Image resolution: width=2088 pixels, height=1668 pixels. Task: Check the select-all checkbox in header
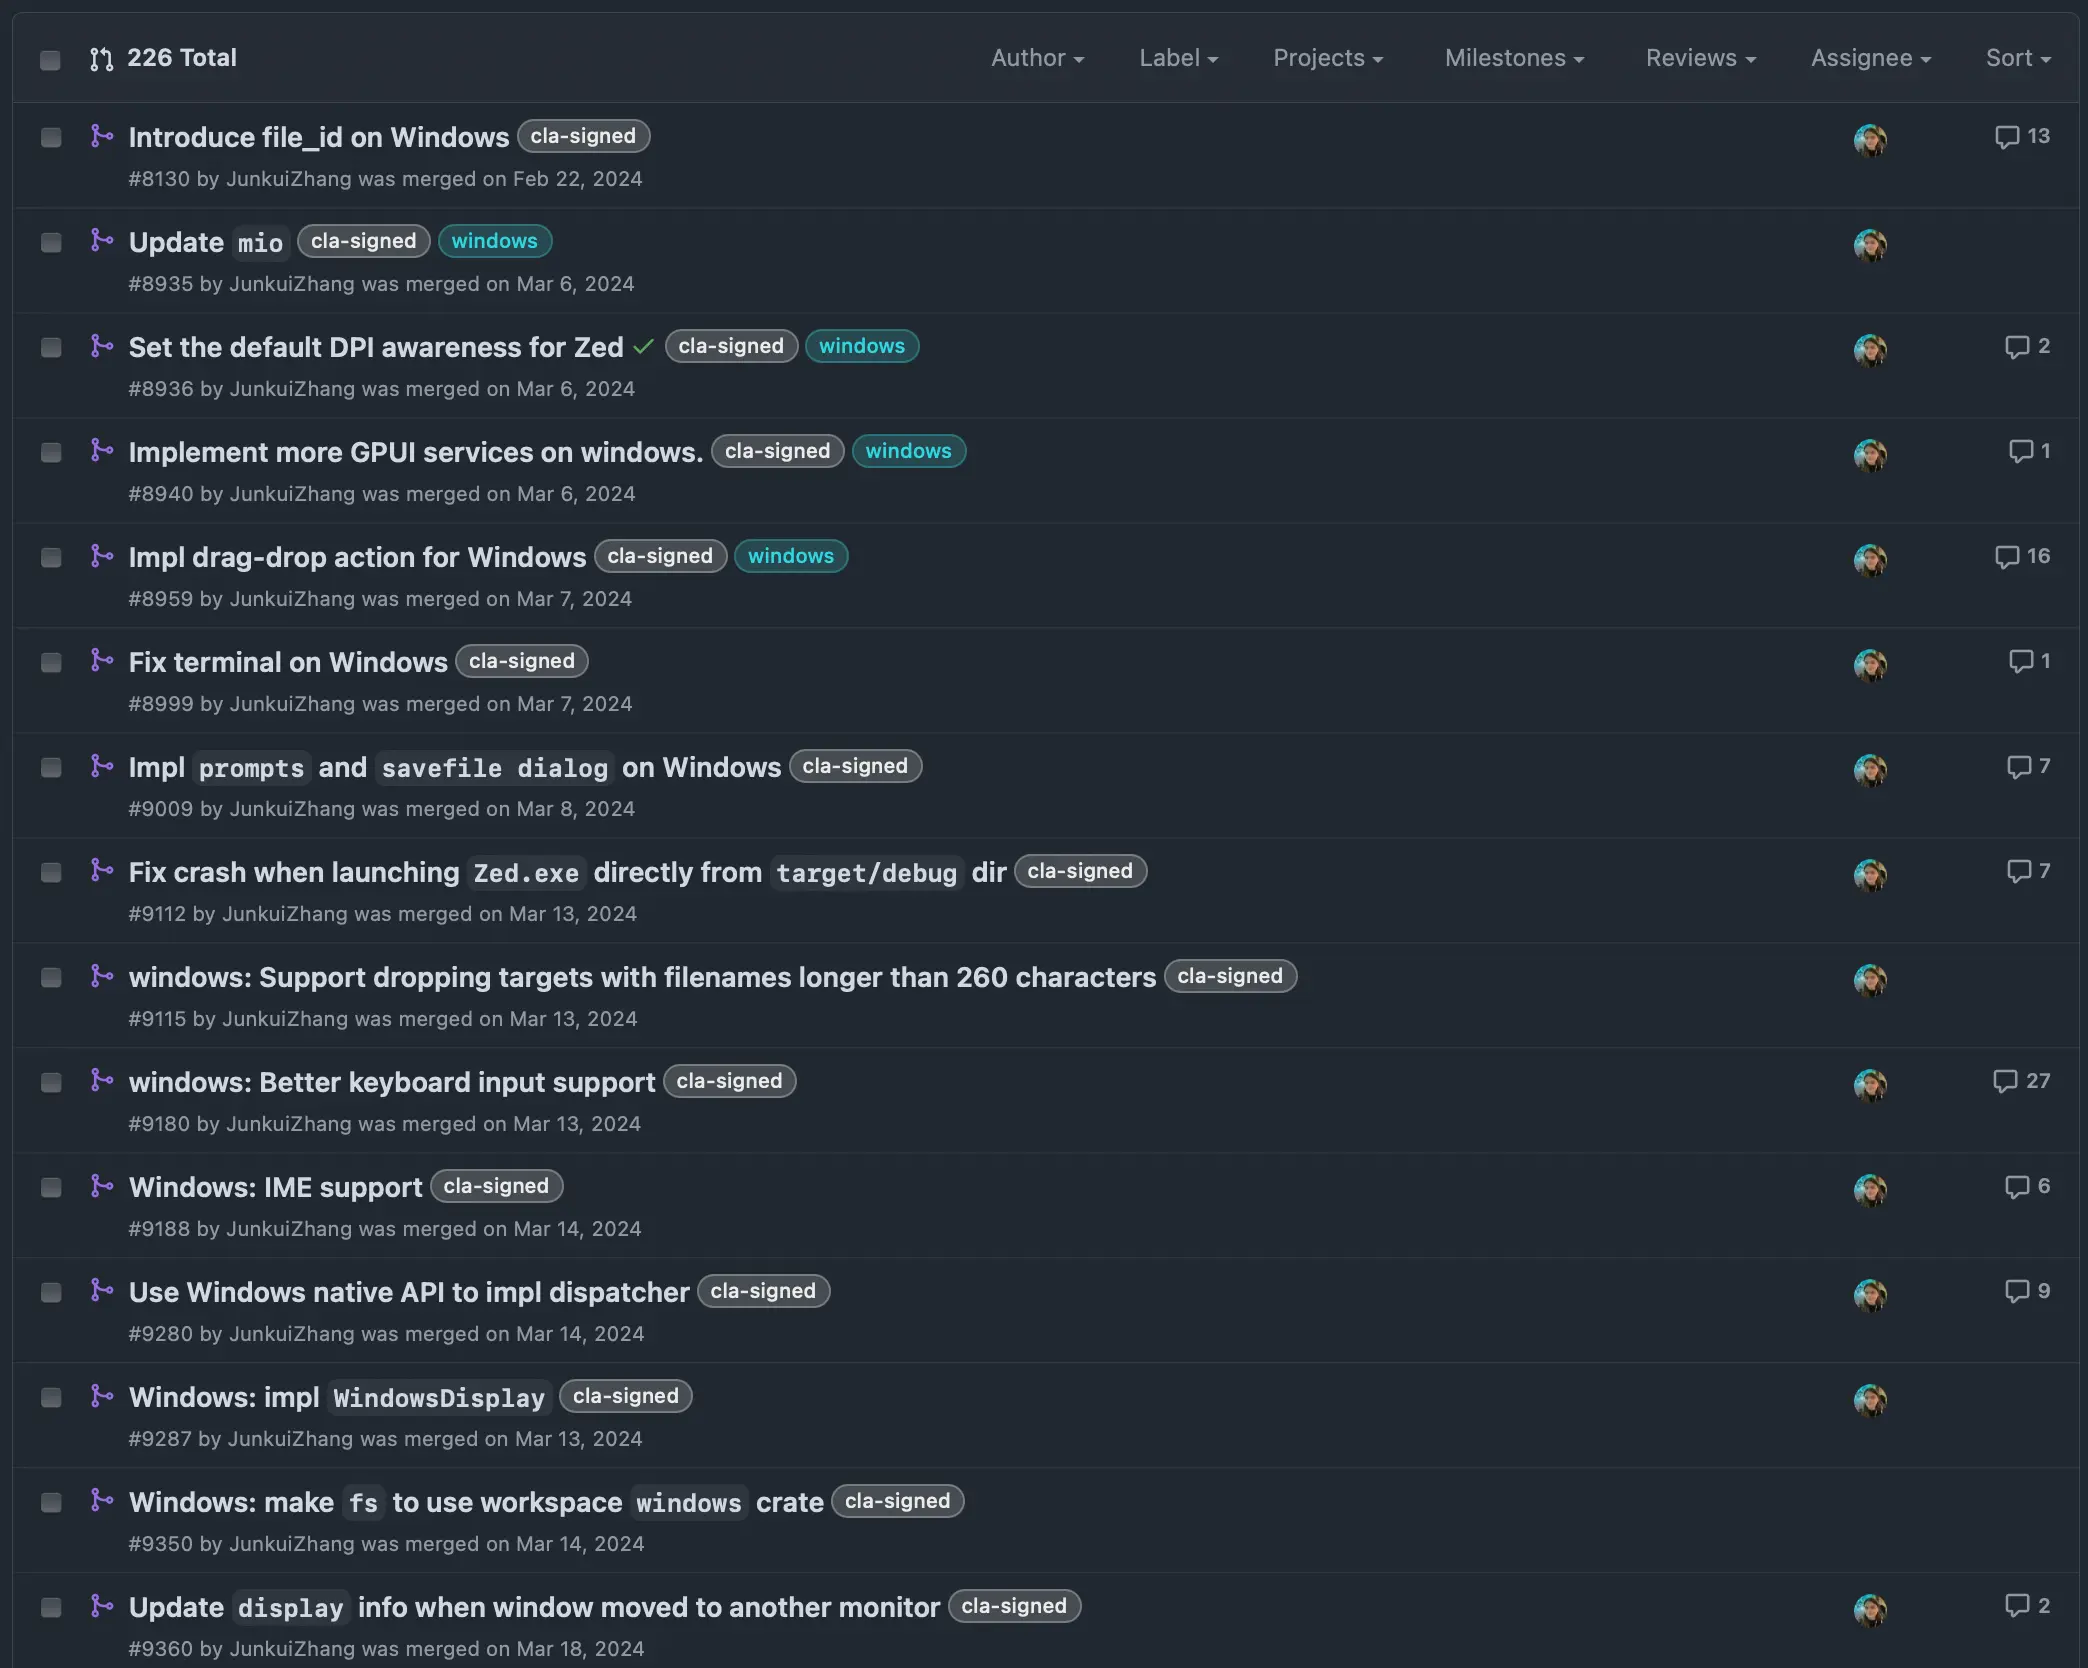tap(50, 60)
